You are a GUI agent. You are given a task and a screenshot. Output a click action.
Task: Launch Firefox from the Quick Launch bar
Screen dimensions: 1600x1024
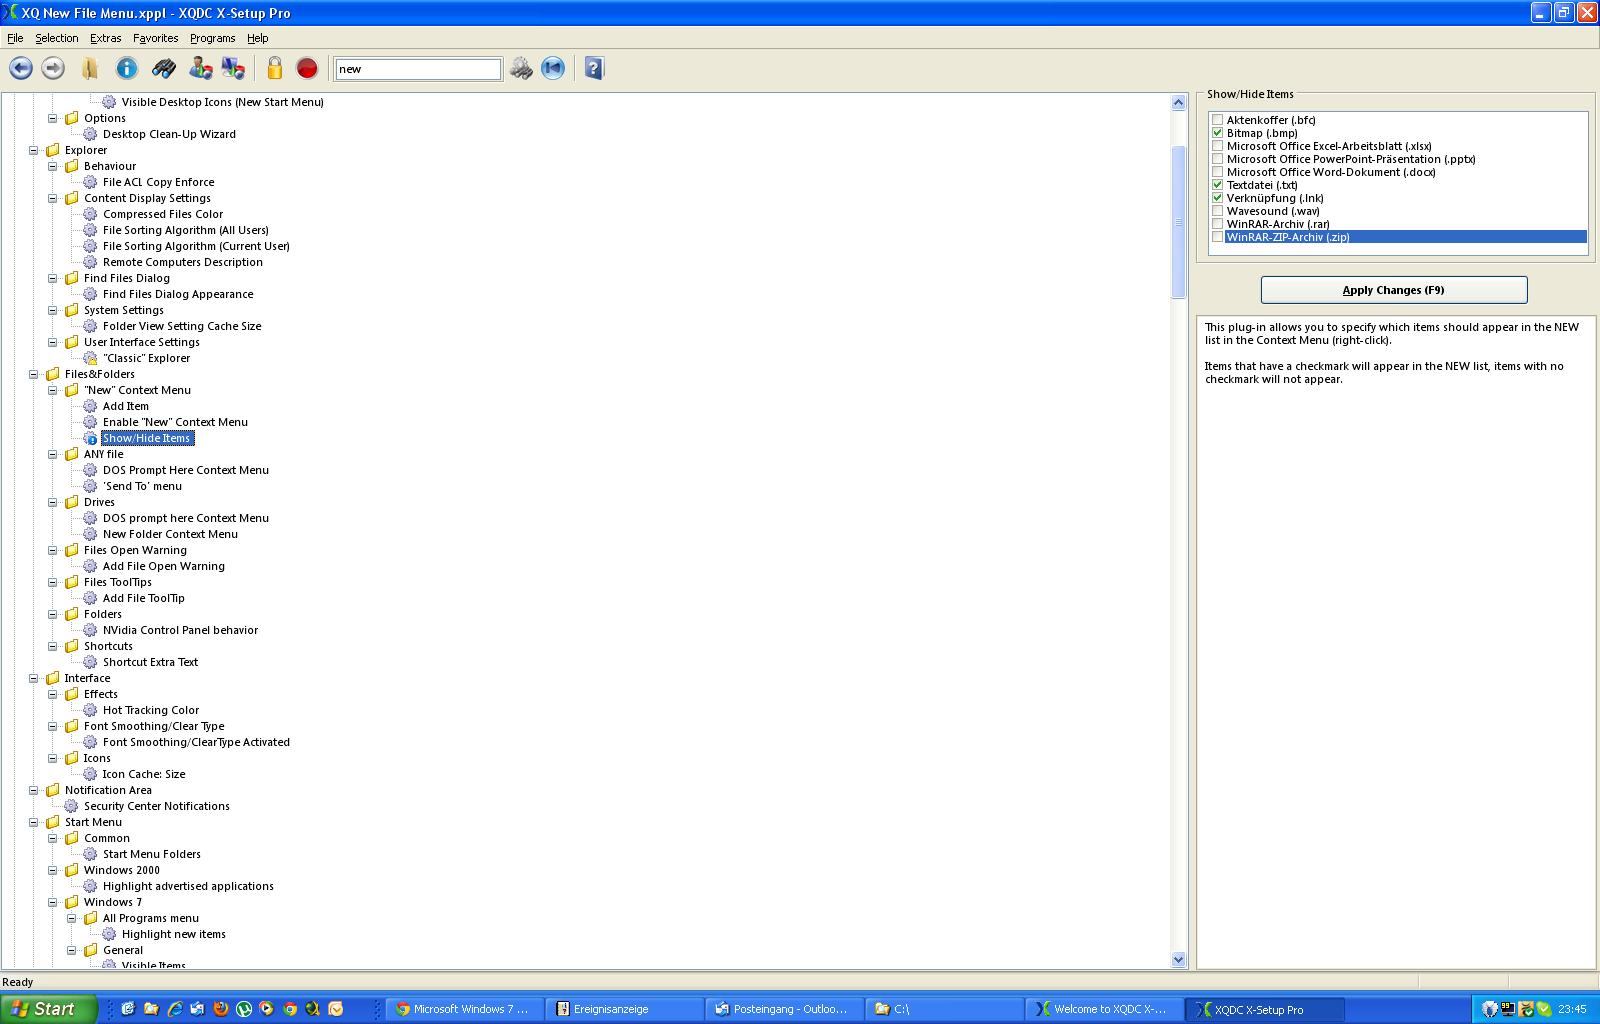pos(221,1009)
